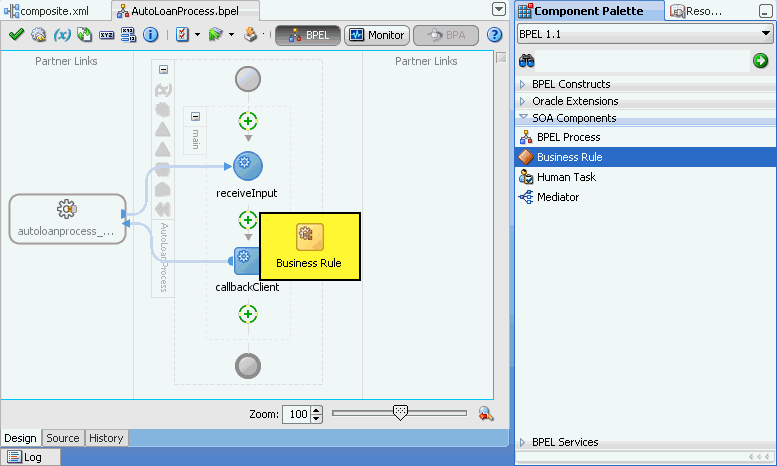Expand the BPEL Services section

tap(522, 442)
